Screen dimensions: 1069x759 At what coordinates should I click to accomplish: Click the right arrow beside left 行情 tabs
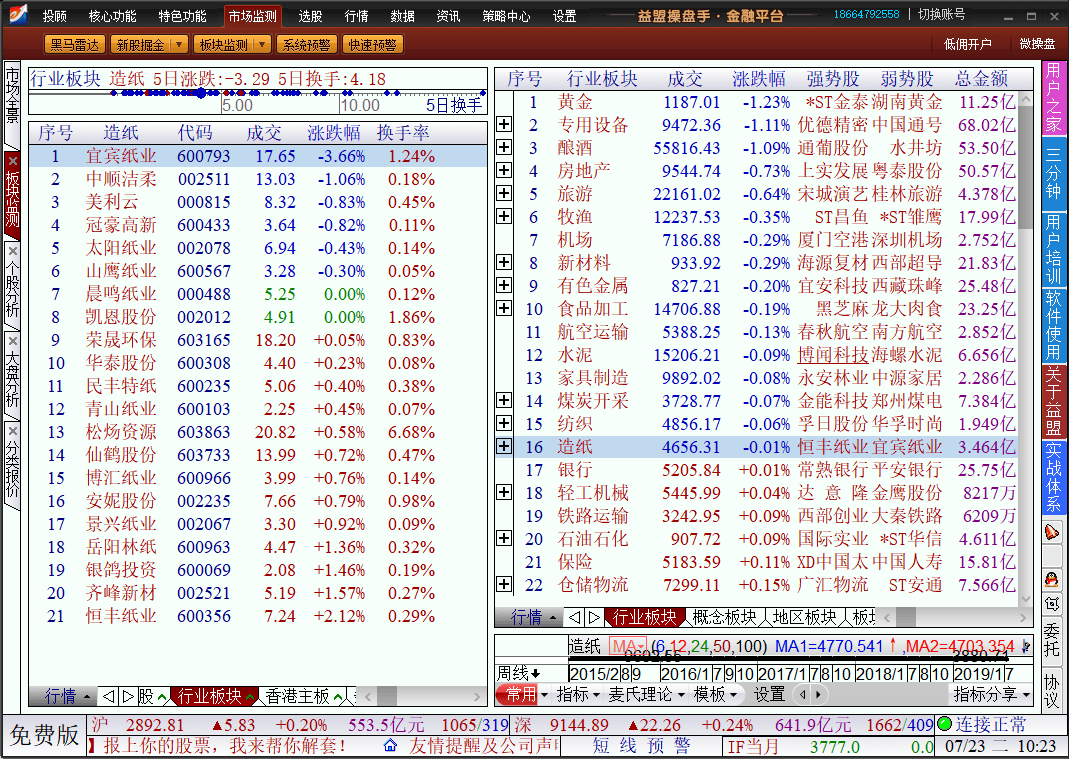coord(127,696)
